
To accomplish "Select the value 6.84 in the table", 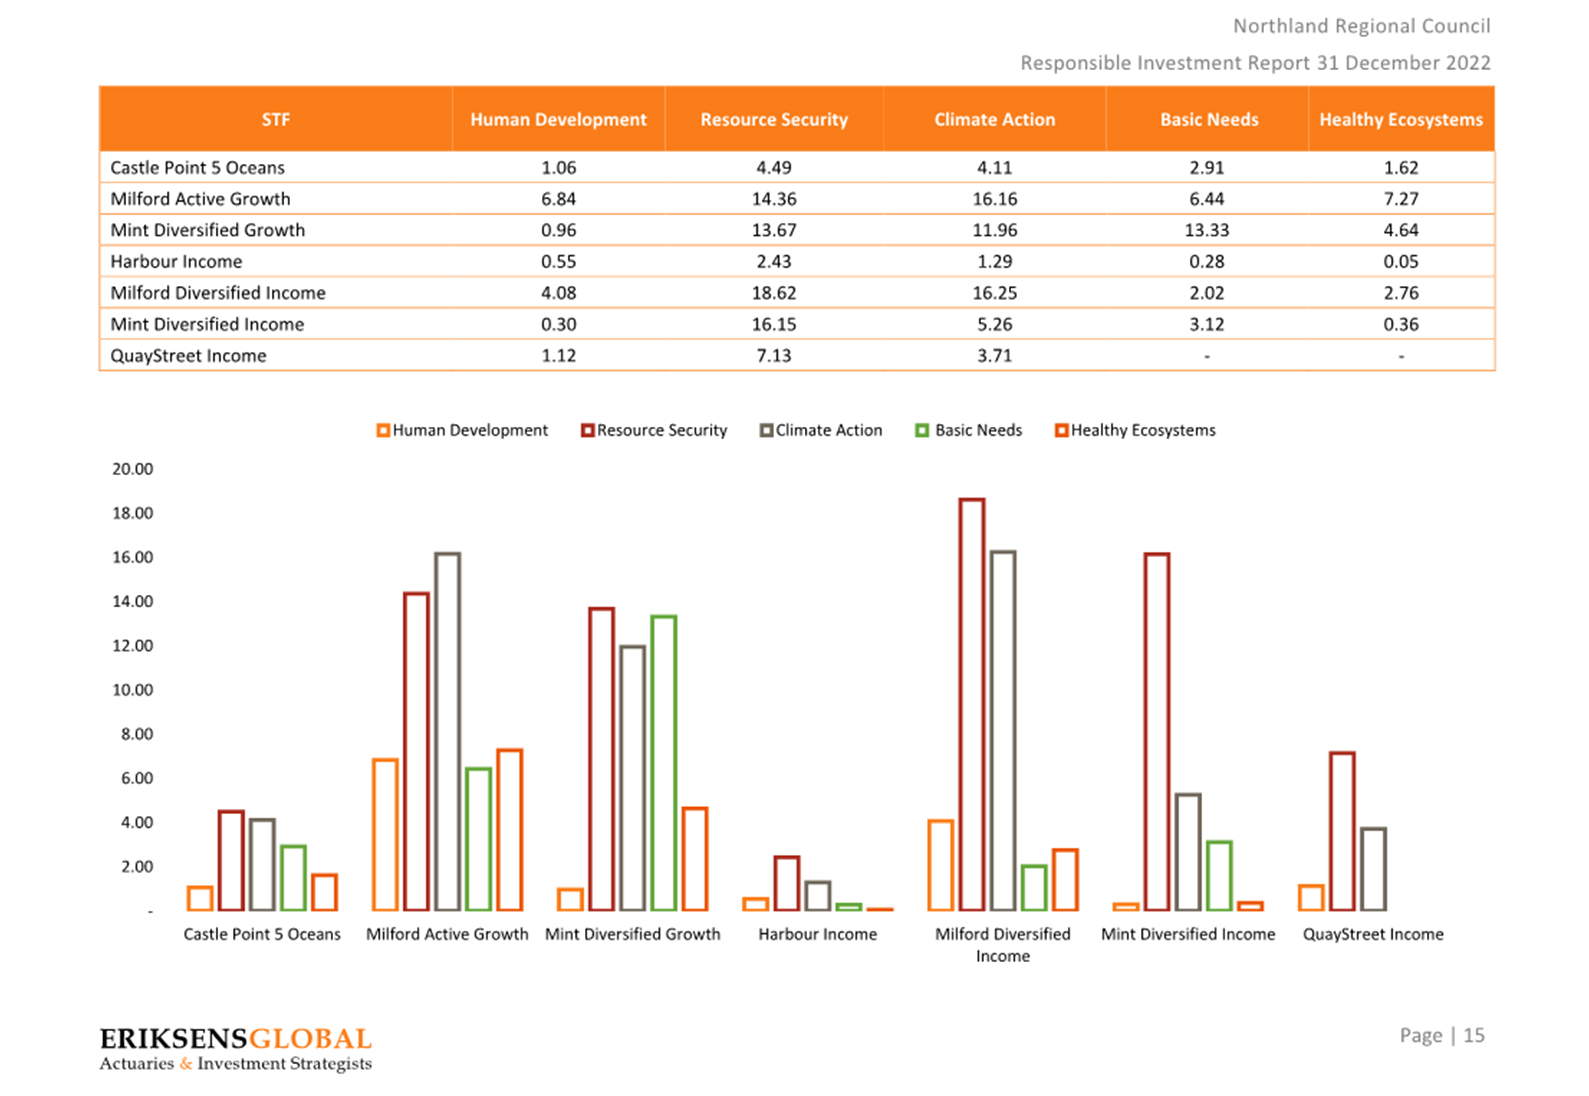I will pos(558,199).
